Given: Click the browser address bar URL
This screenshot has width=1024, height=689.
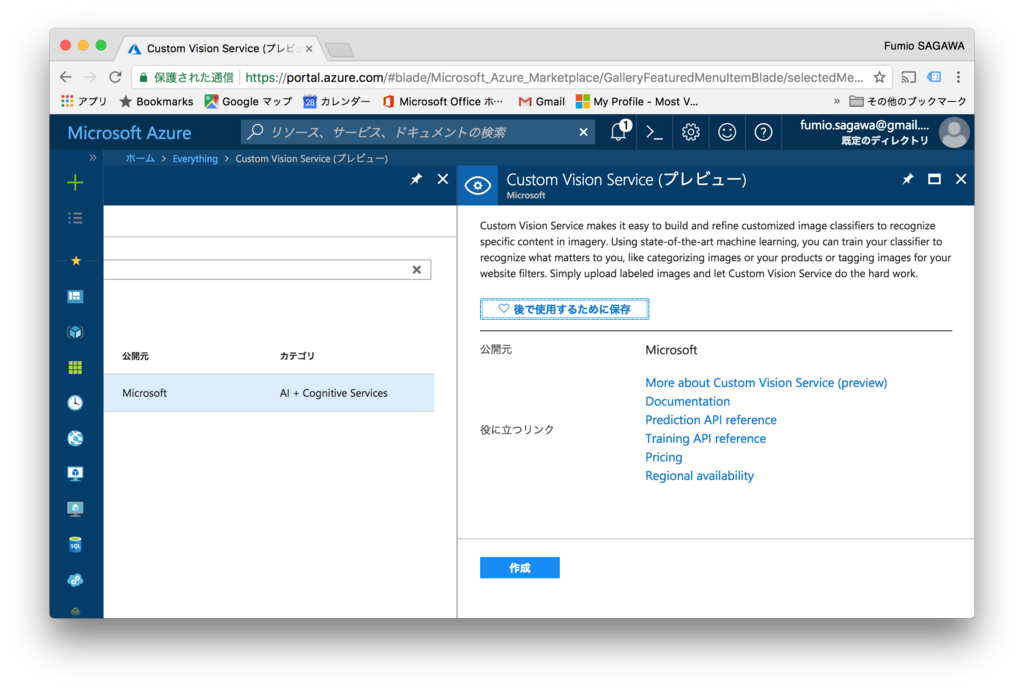Looking at the screenshot, I should [554, 78].
